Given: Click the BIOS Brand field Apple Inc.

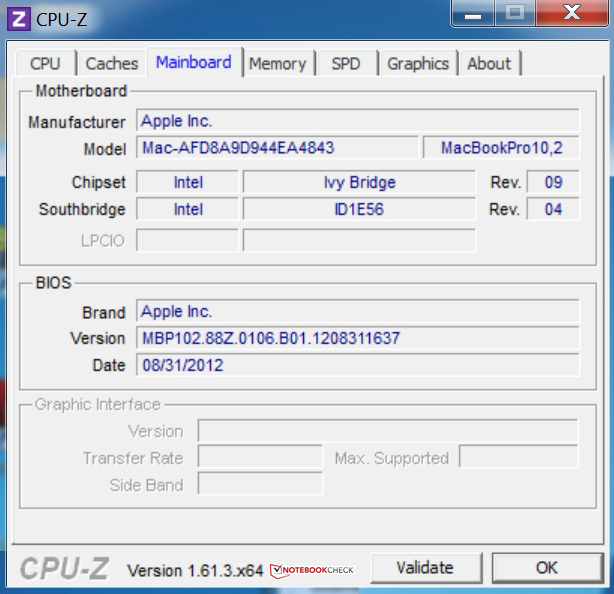Looking at the screenshot, I should (358, 311).
